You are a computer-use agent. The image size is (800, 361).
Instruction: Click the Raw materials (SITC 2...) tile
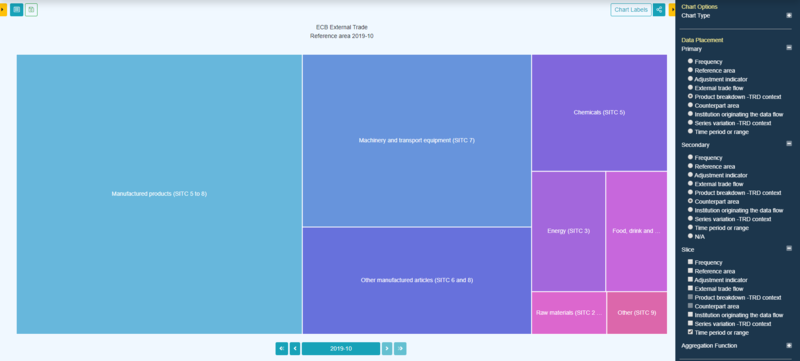[x=569, y=313]
